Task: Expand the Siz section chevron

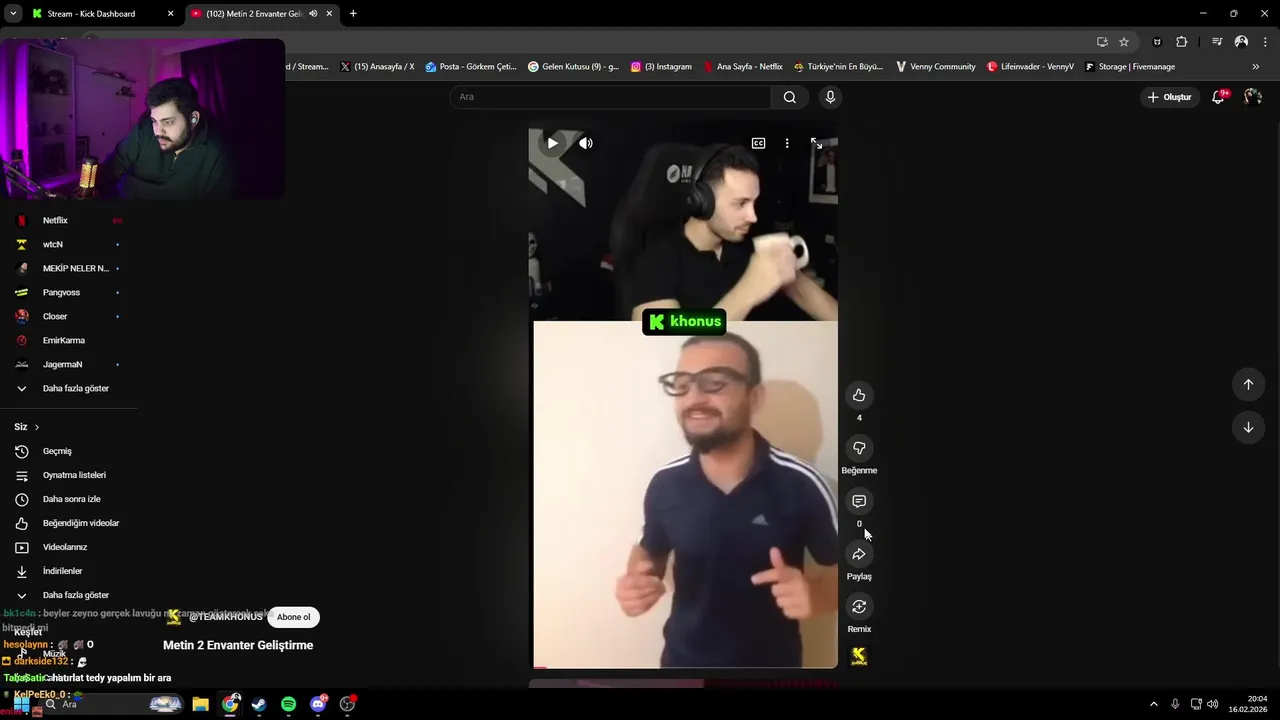Action: coord(37,427)
